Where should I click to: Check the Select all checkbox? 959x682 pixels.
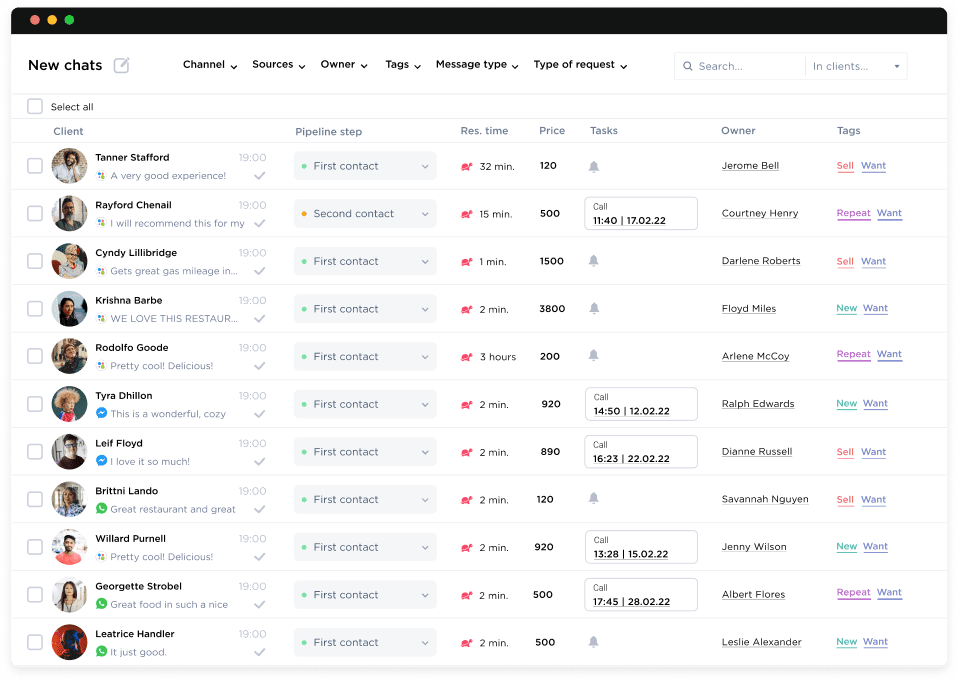[35, 106]
